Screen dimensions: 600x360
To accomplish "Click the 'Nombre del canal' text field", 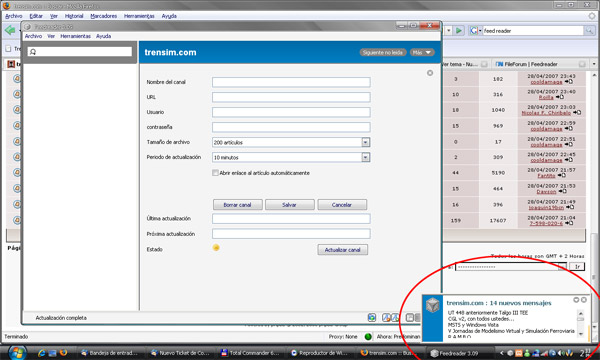I will coord(291,82).
